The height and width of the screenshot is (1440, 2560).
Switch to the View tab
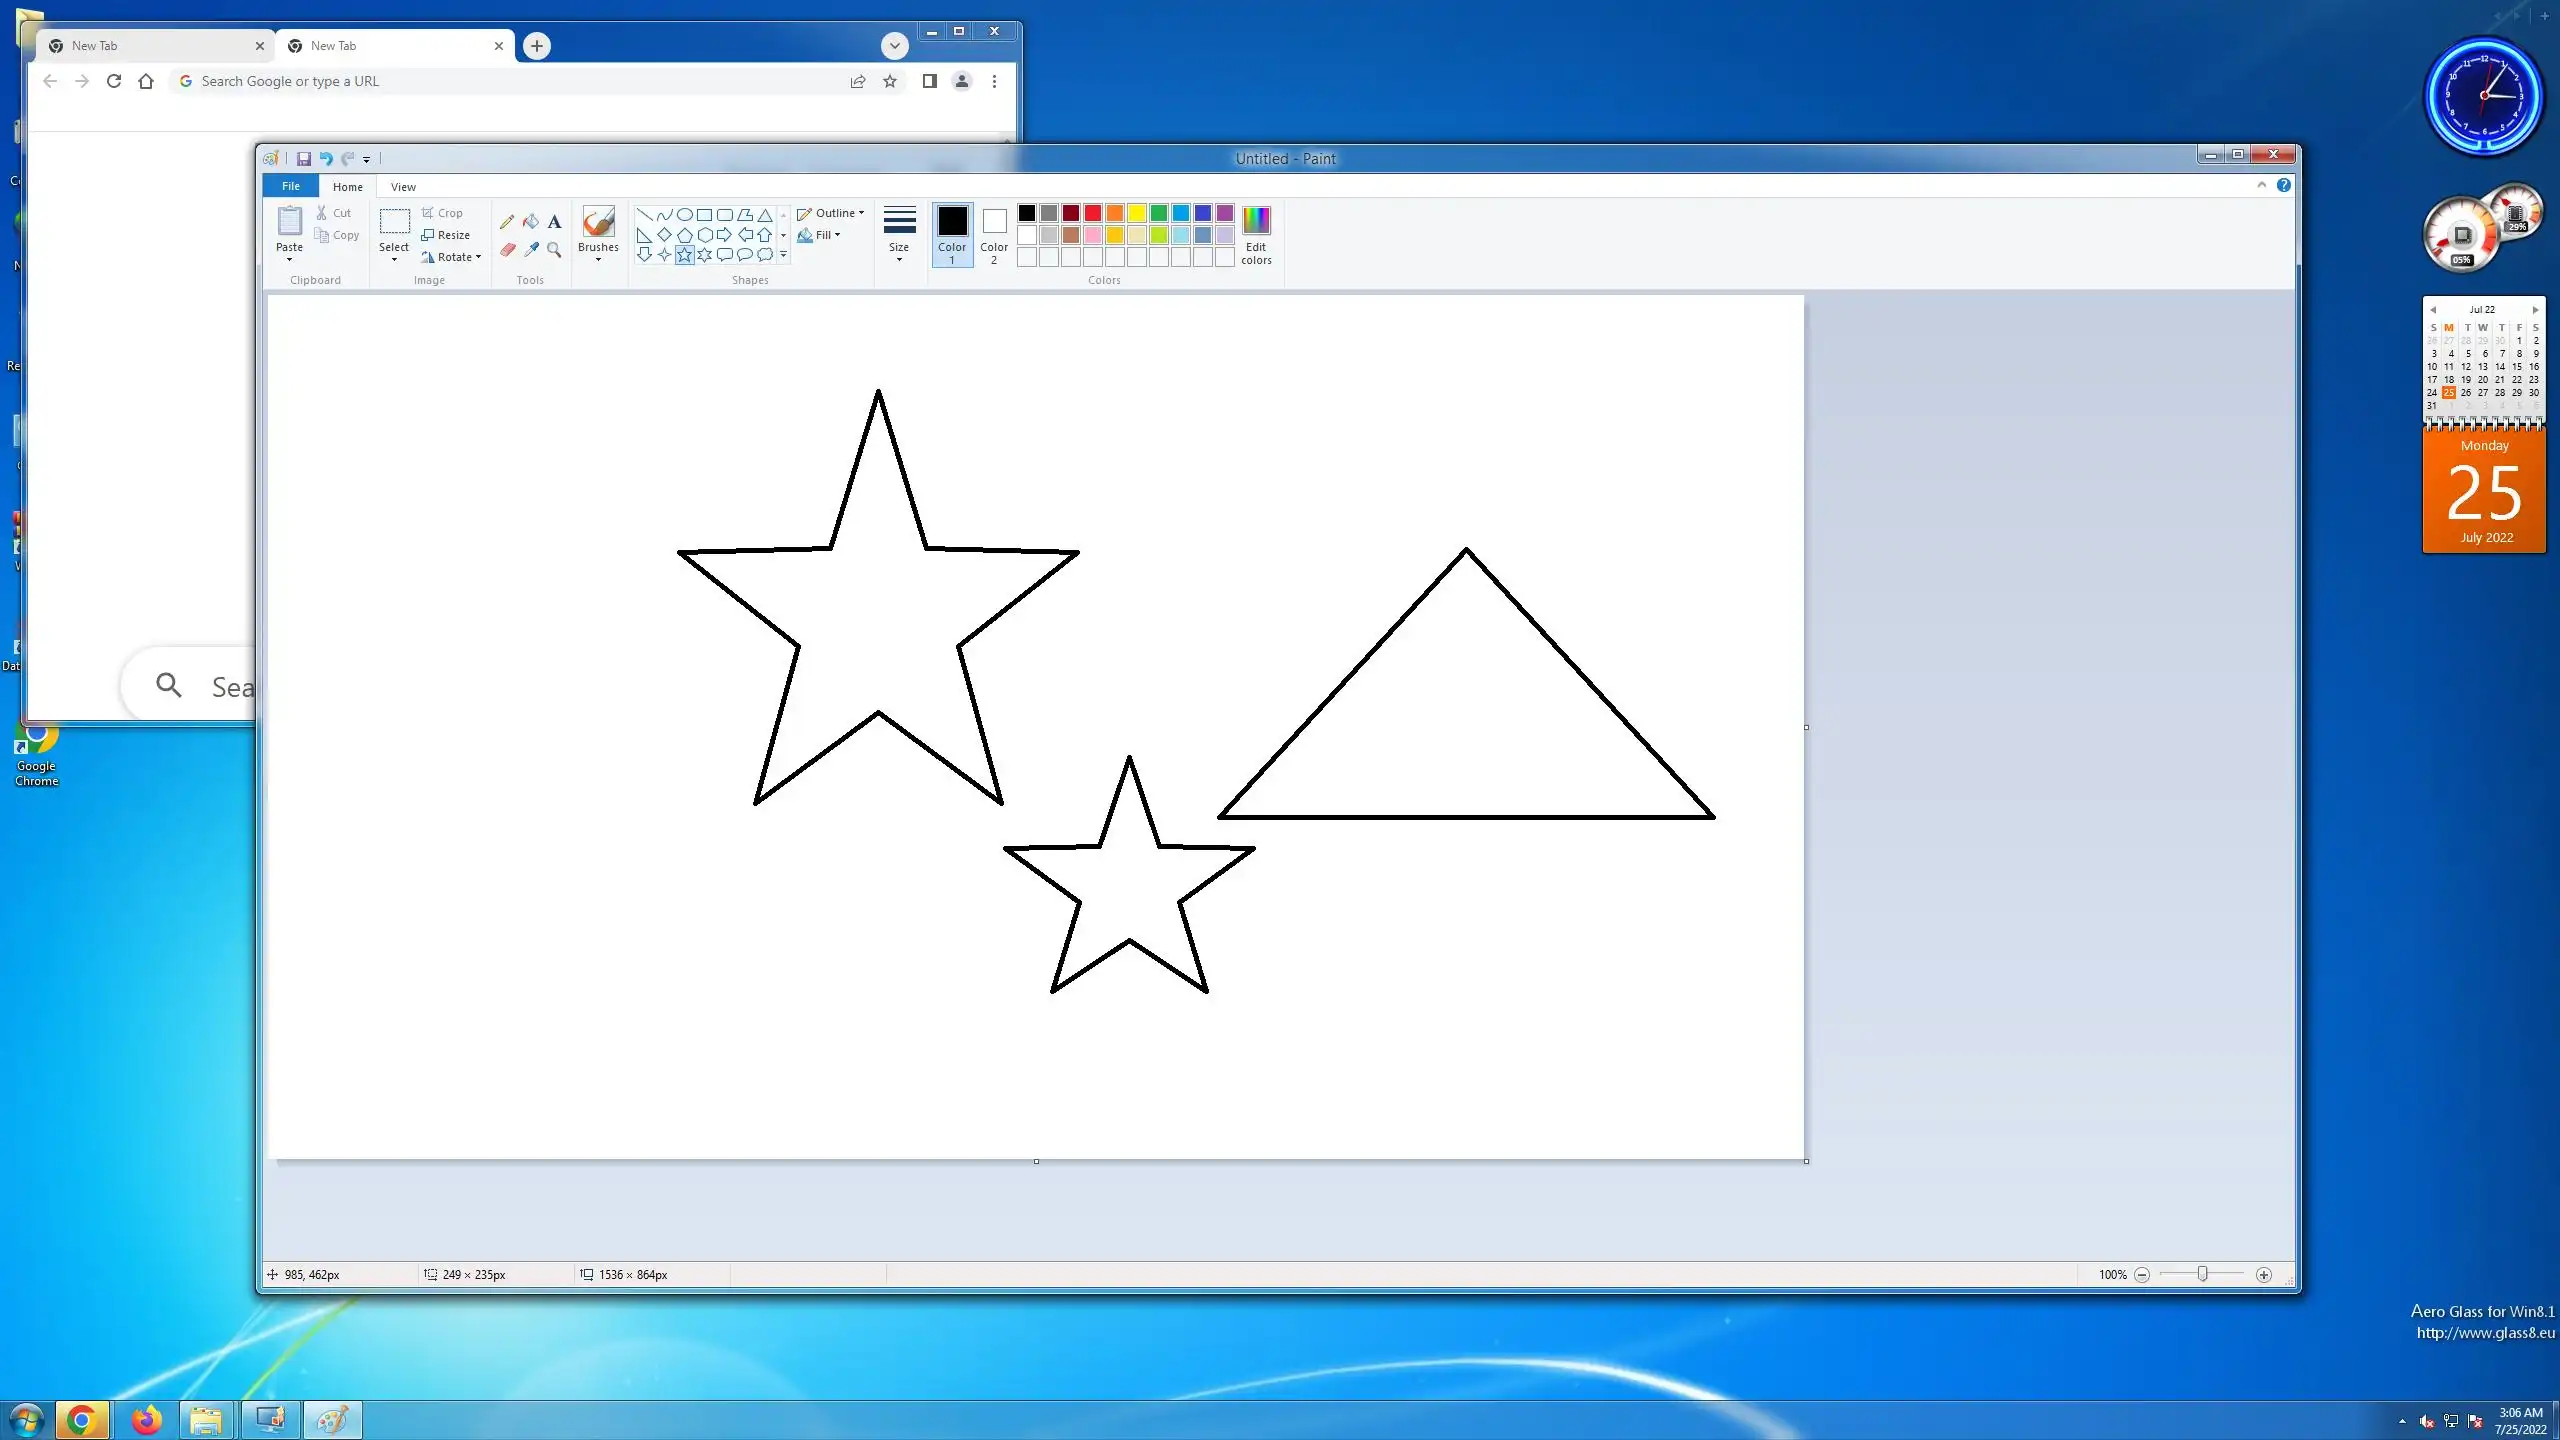(403, 187)
